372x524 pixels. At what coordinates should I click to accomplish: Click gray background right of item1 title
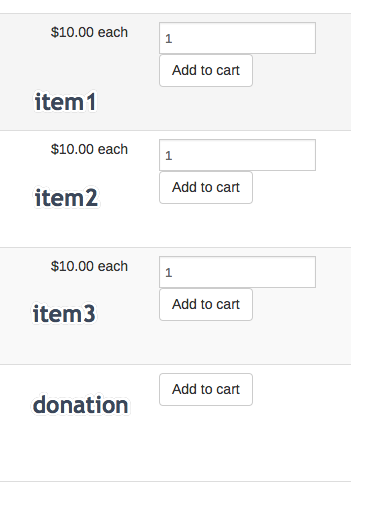[224, 107]
